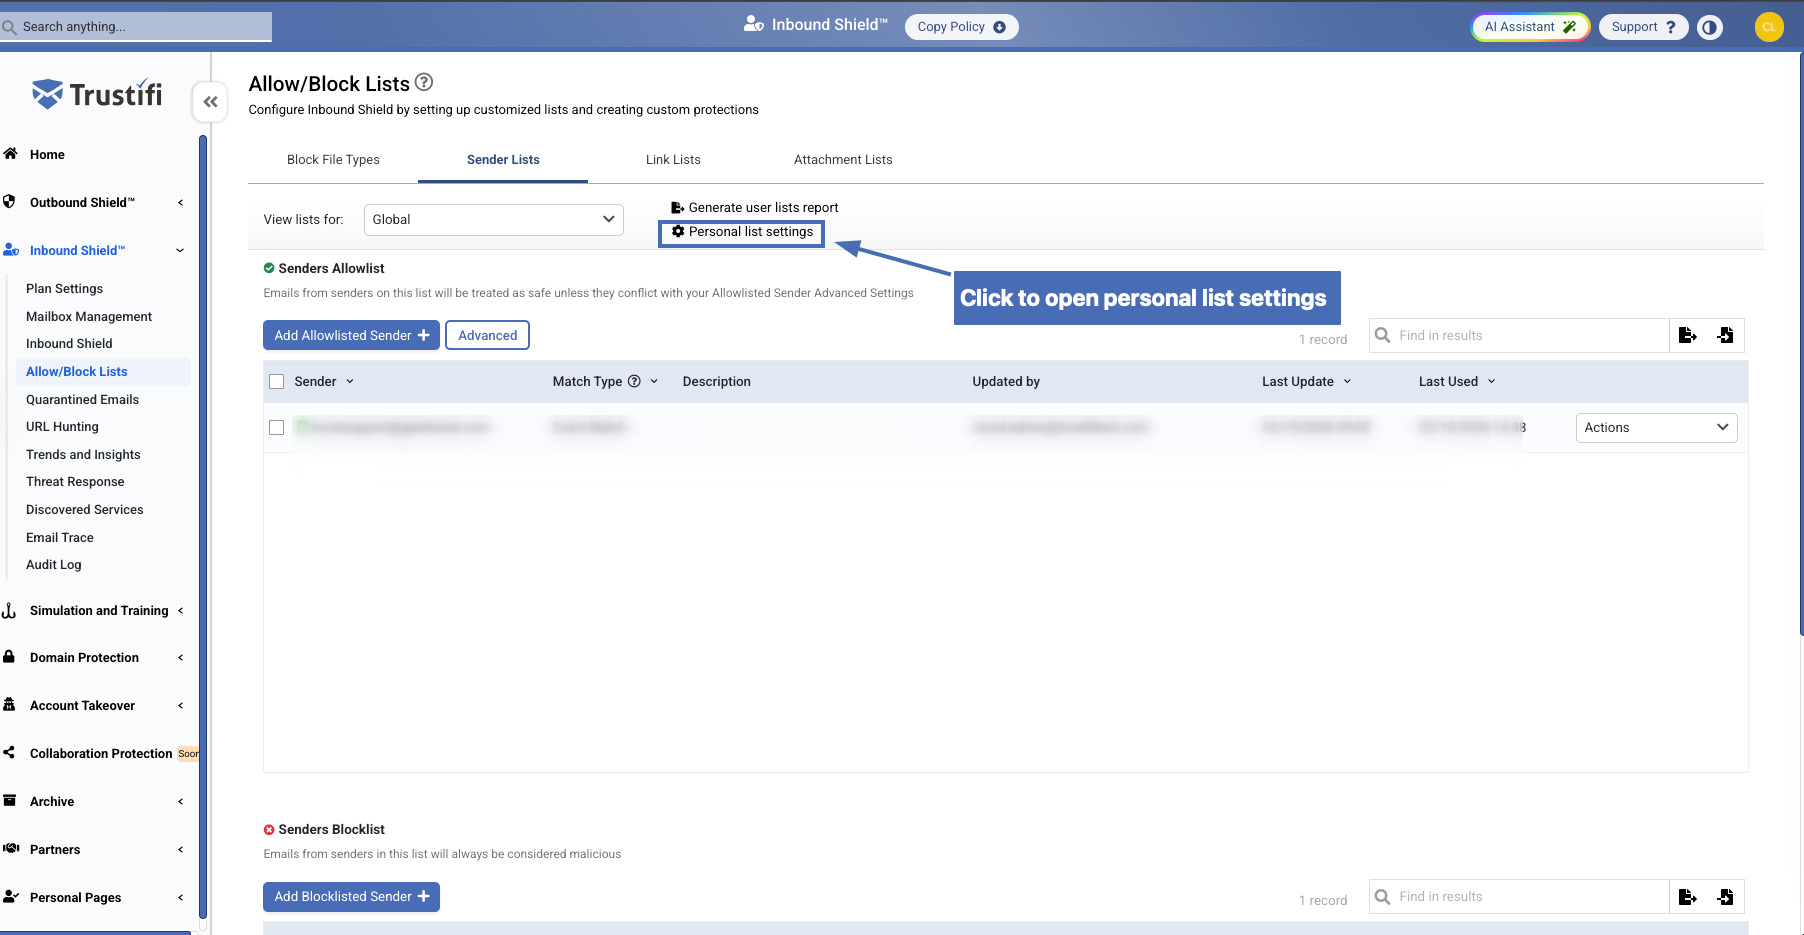Click the Domain Protection lock icon

click(9, 657)
